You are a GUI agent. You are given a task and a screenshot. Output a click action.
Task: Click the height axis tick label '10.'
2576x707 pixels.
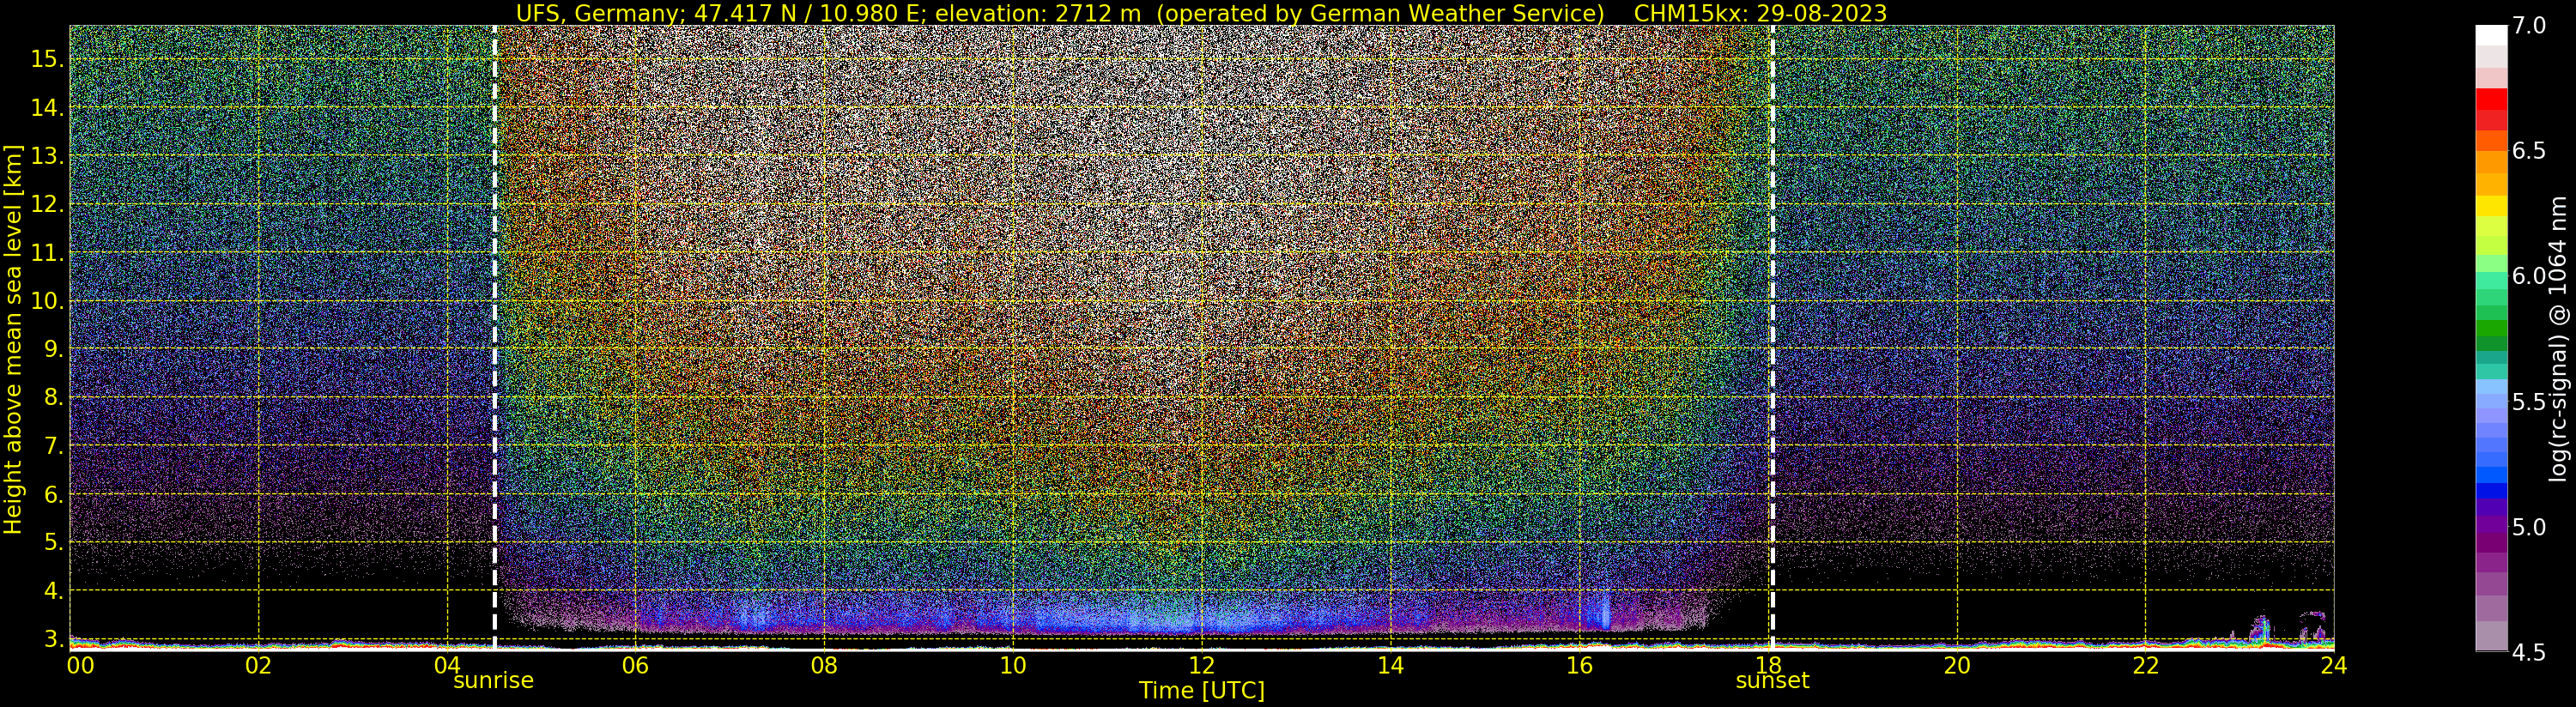(x=47, y=301)
